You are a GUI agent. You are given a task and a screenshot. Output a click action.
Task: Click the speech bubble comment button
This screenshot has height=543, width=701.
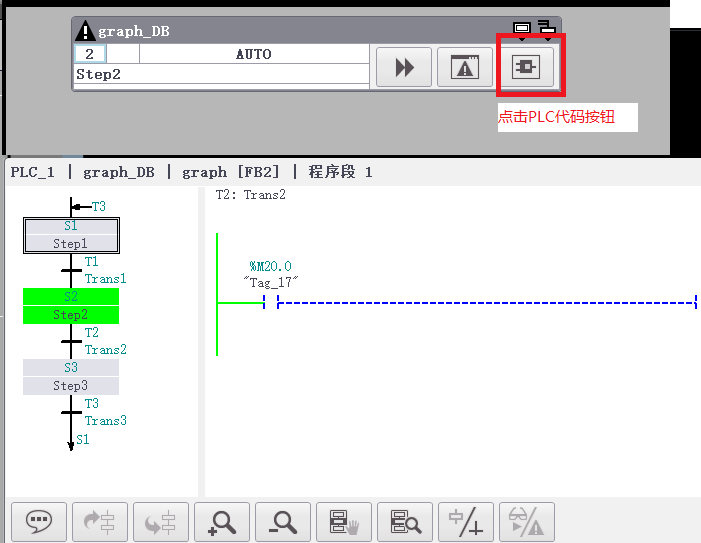point(39,522)
